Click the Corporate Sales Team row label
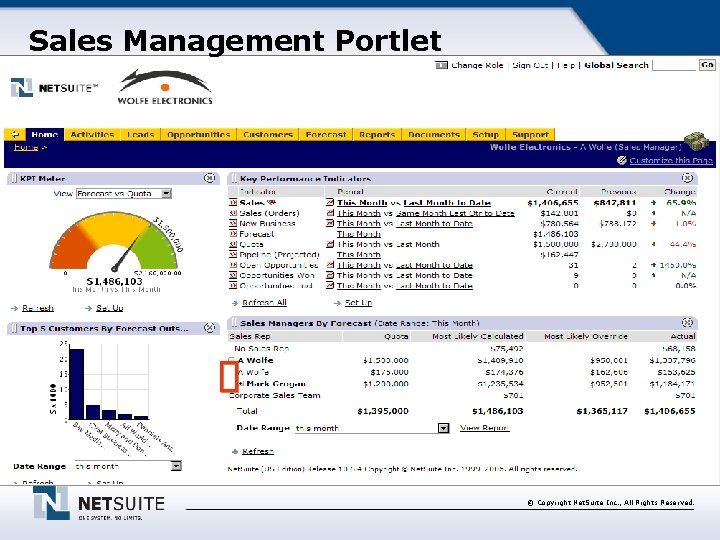This screenshot has width=720, height=540. pos(275,395)
